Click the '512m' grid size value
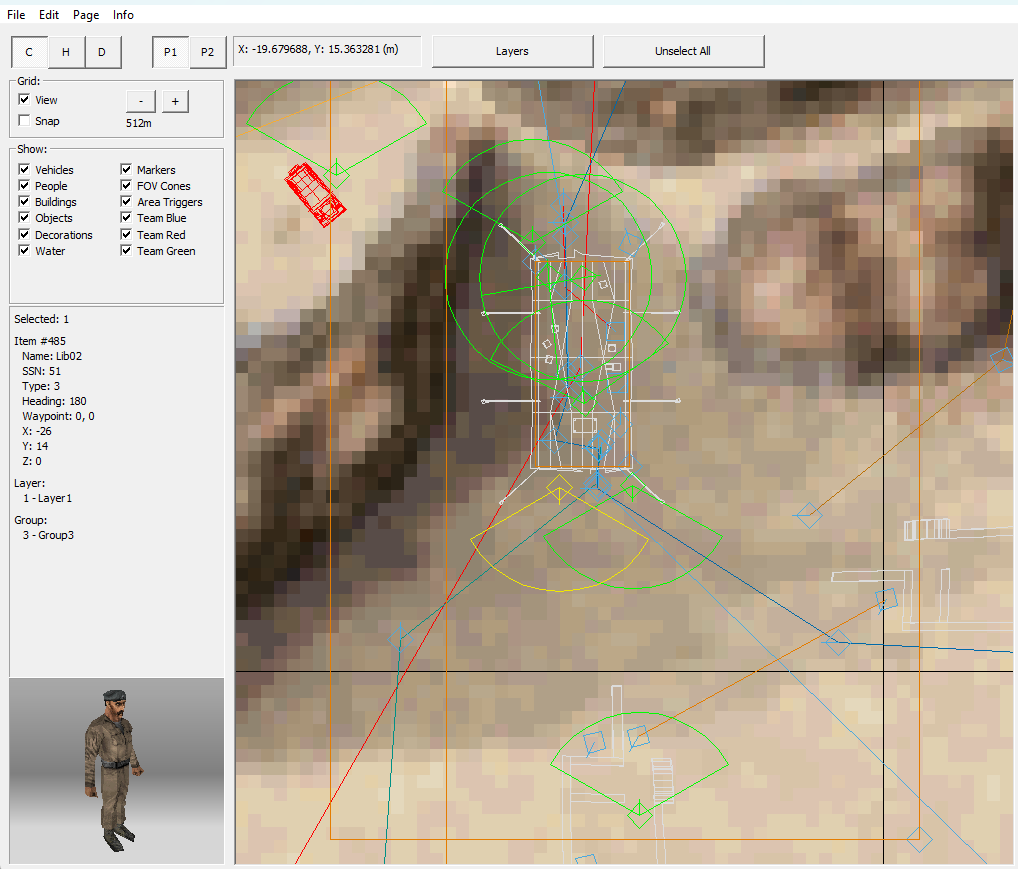Viewport: 1018px width, 869px height. 139,123
